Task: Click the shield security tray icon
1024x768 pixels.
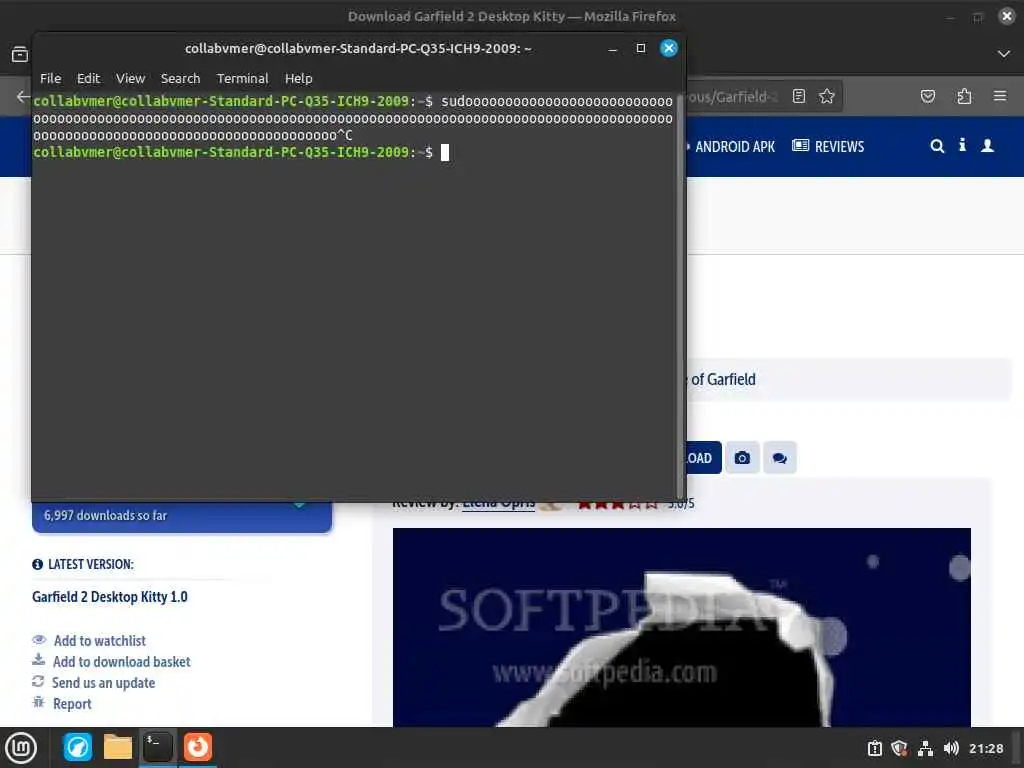Action: point(899,748)
